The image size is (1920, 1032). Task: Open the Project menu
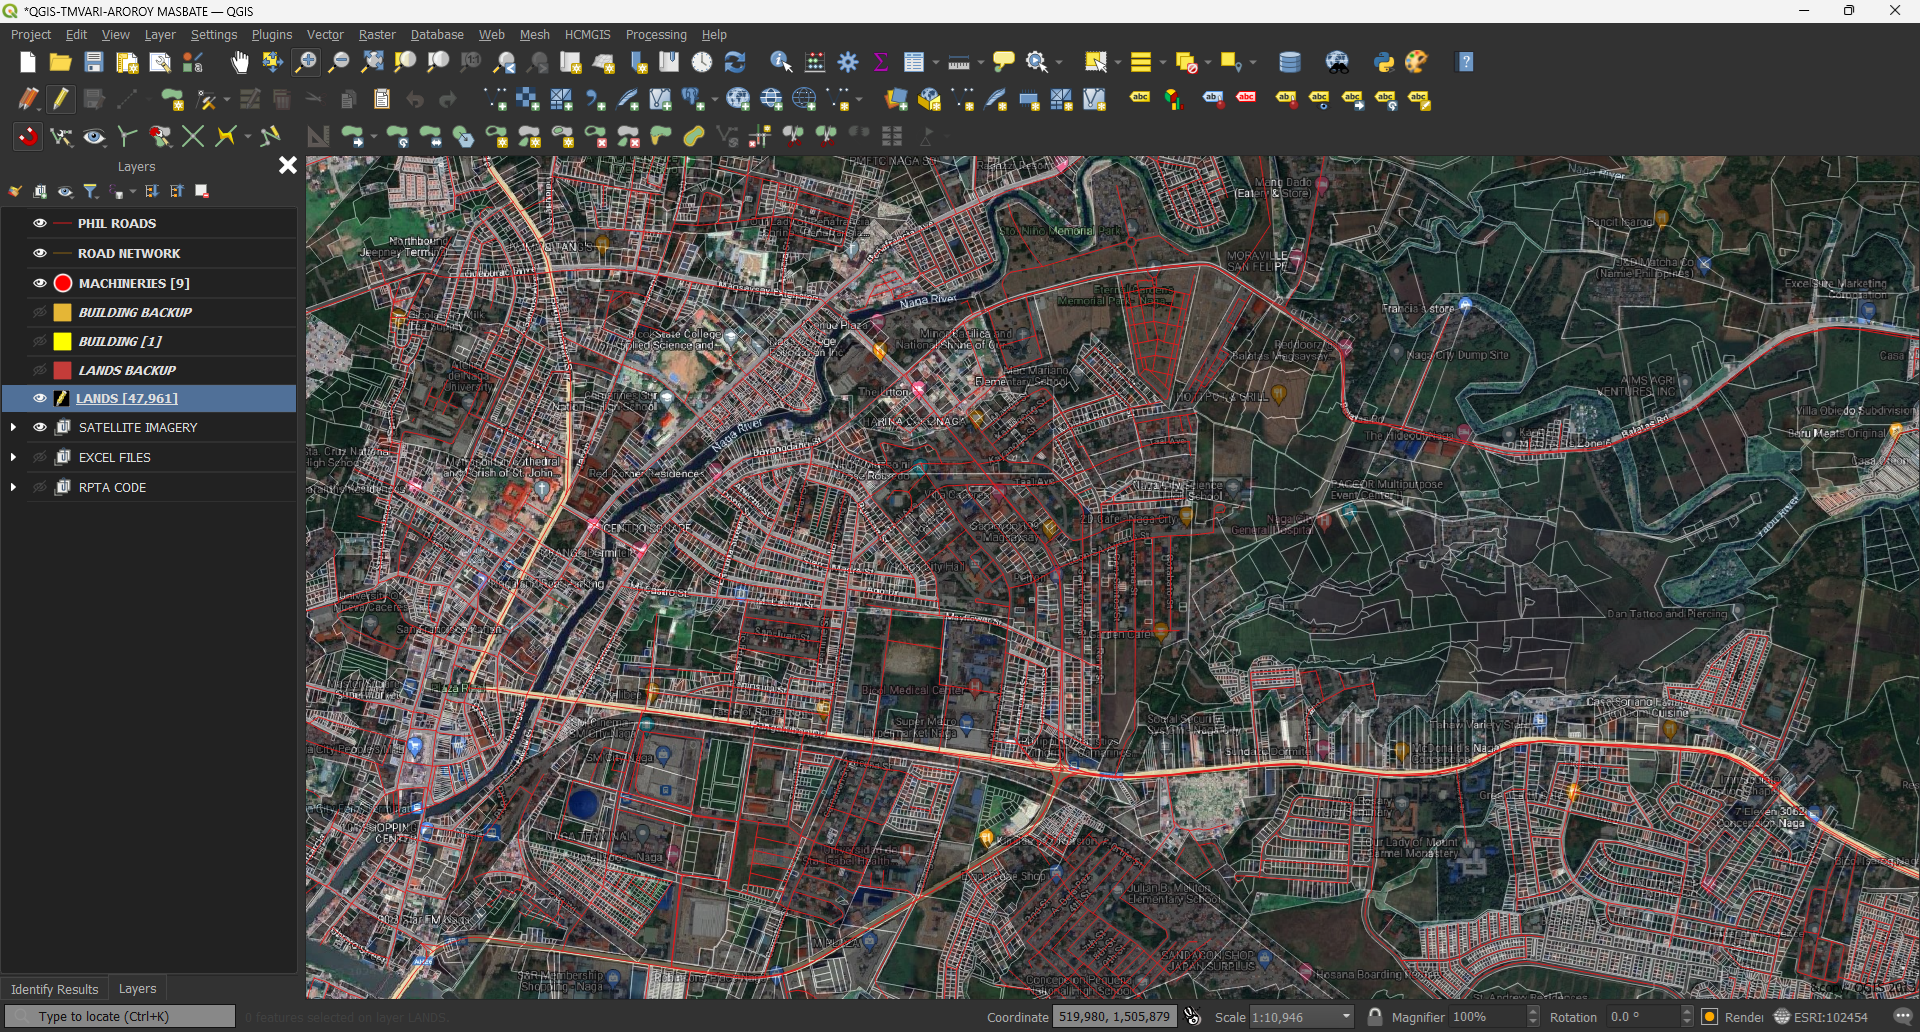[31, 34]
